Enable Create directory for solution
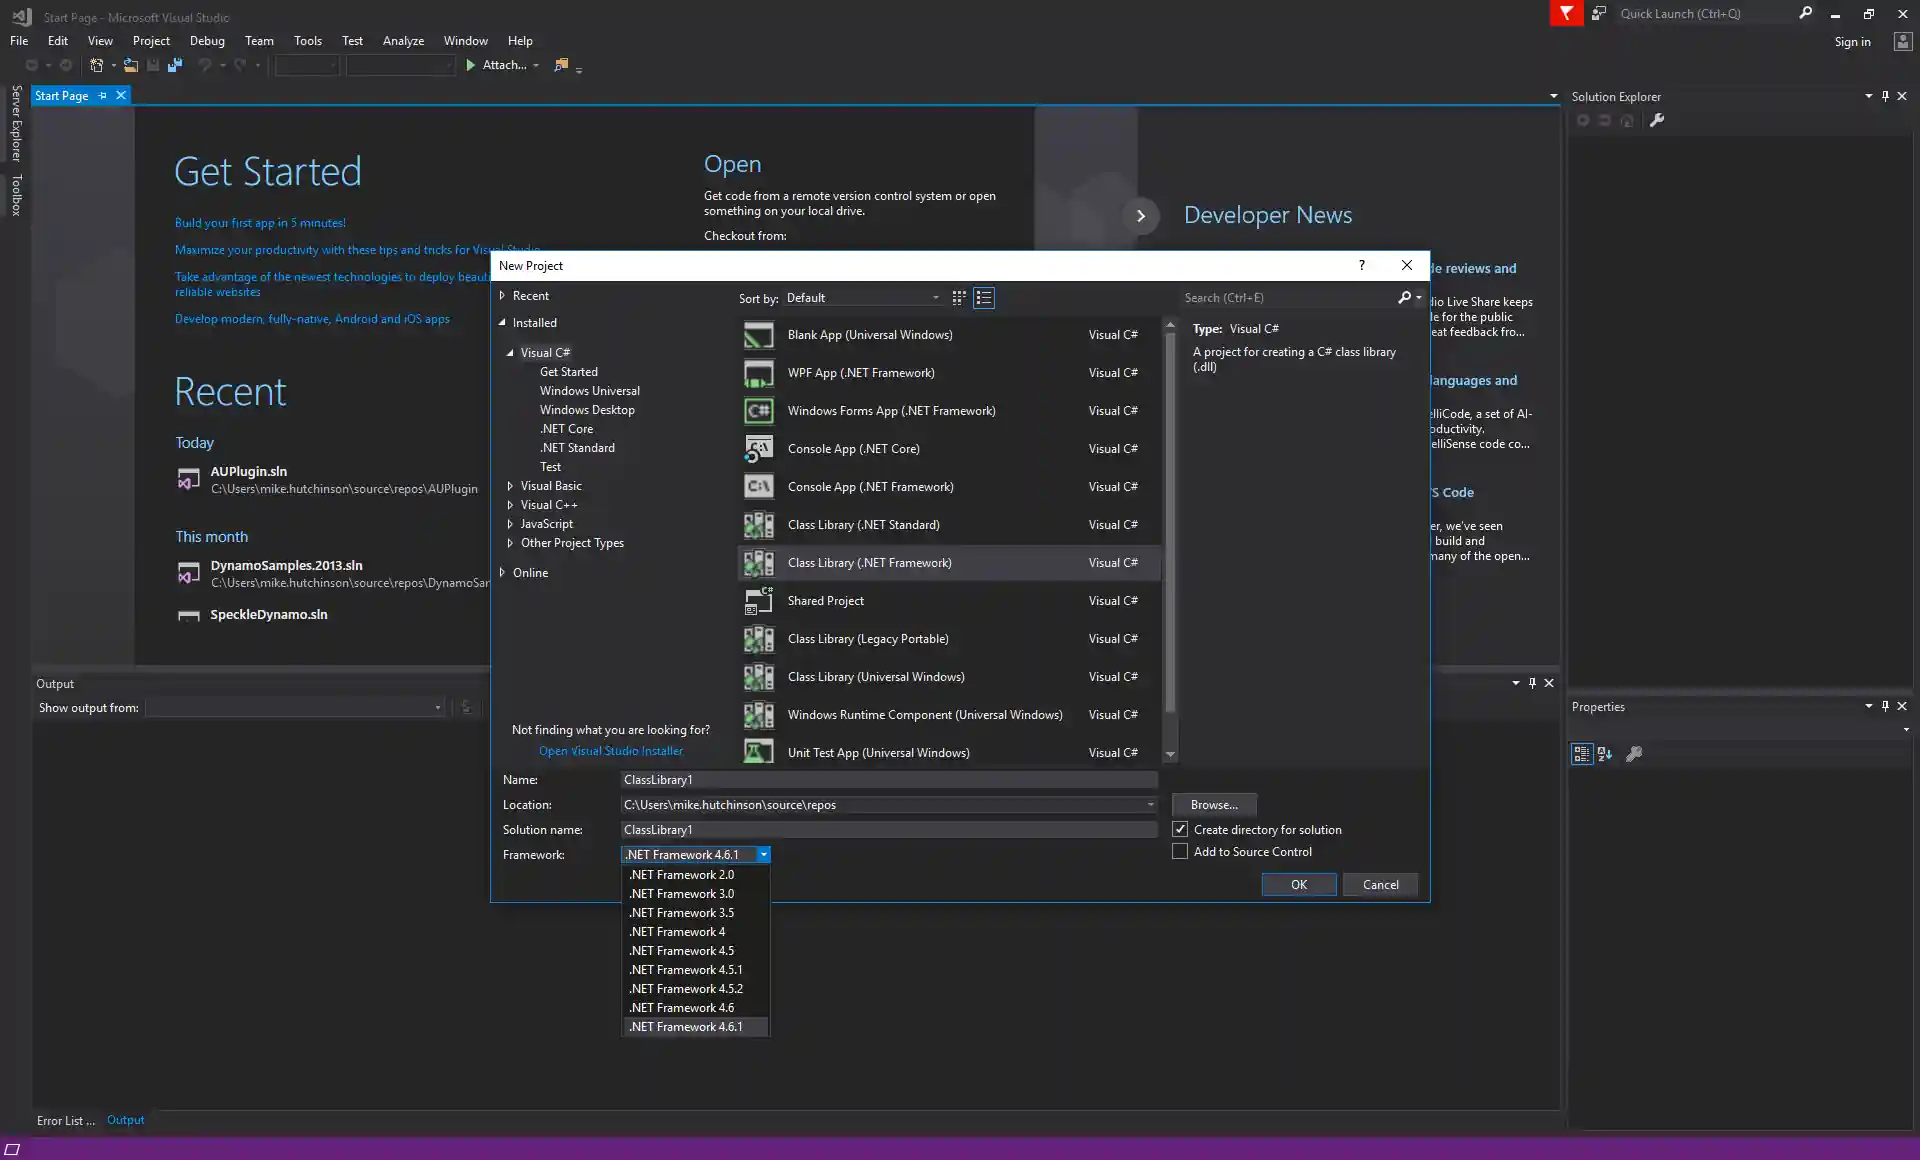The image size is (1920, 1160). 1180,829
